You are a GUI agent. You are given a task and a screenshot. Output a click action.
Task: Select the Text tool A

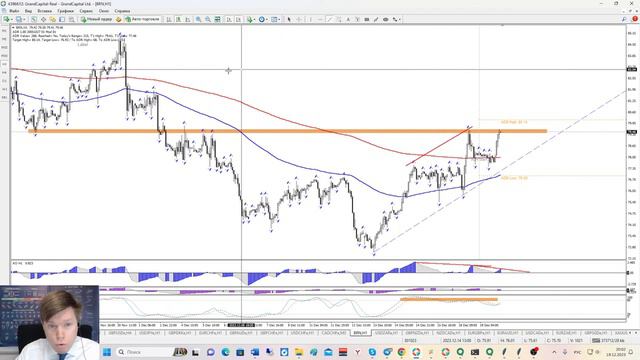pos(348,19)
